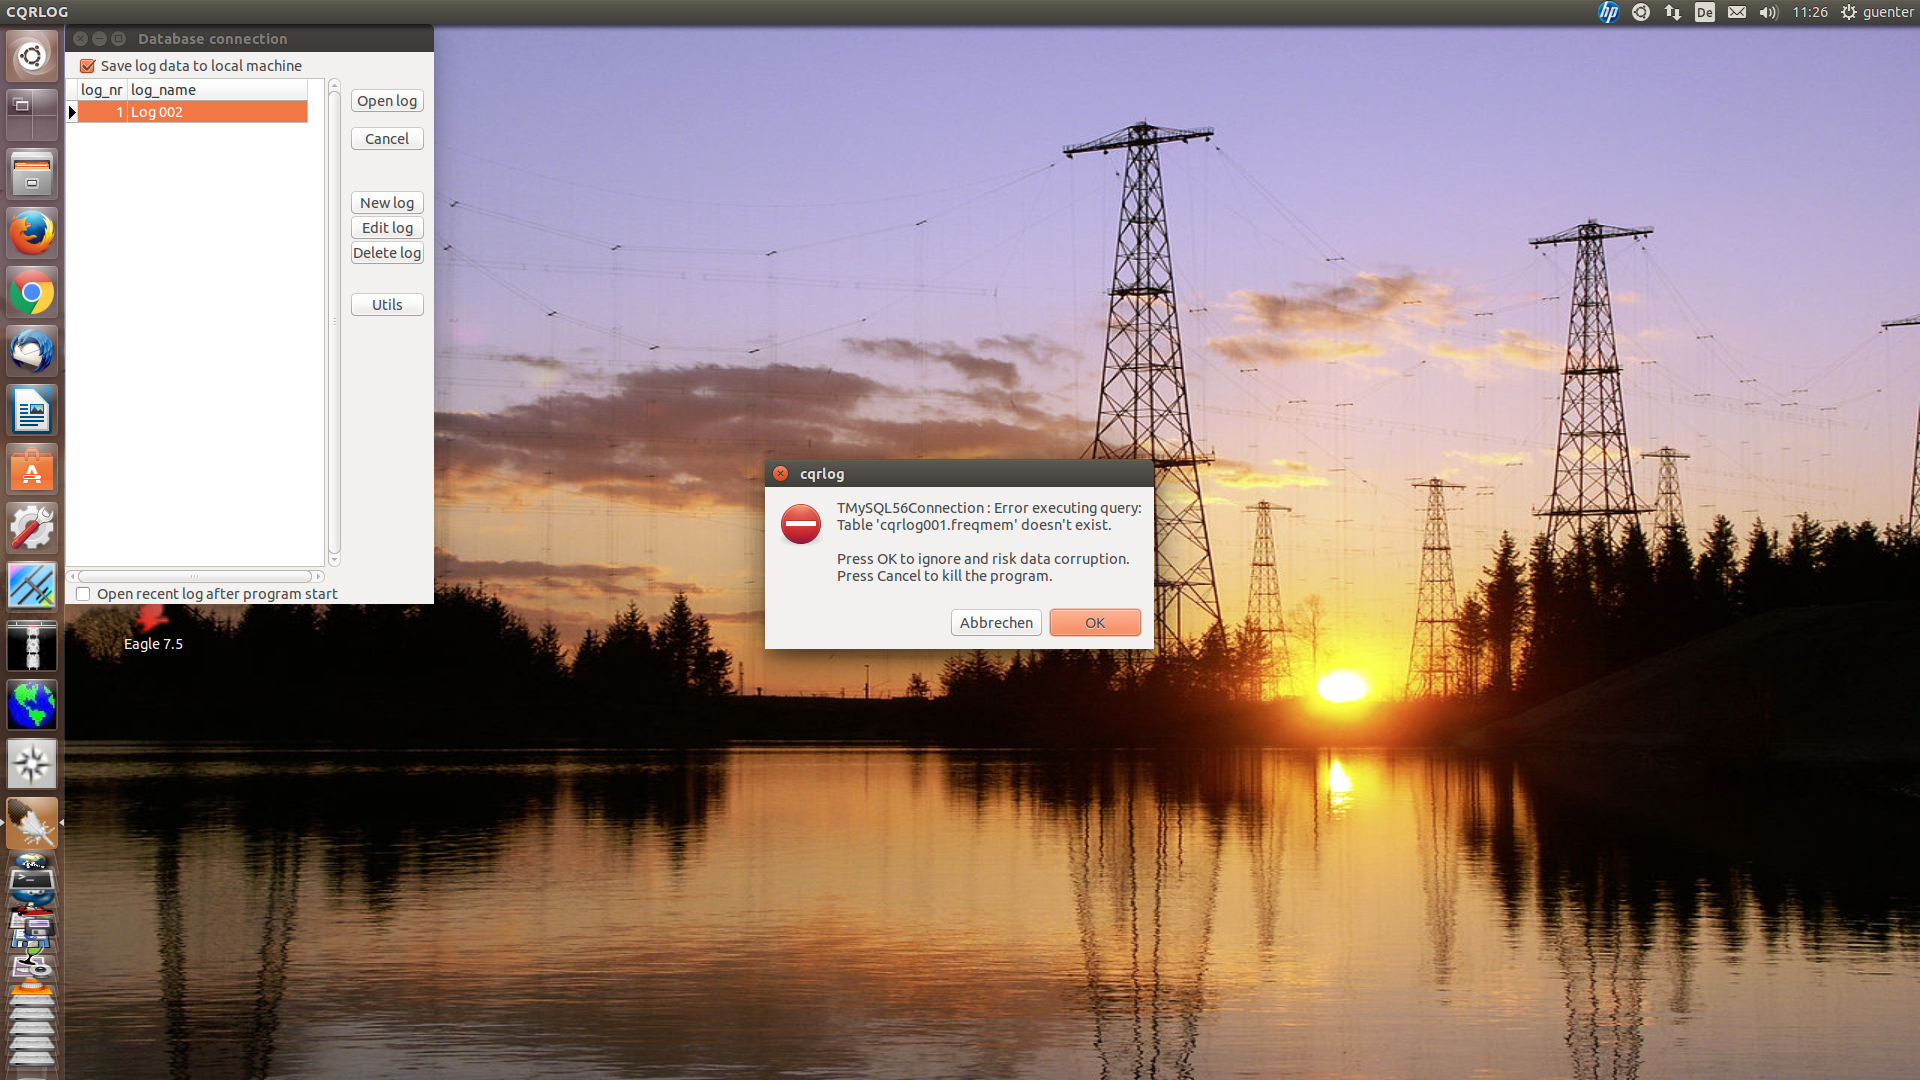
Task: Select the Log 002 row
Action: [x=192, y=112]
